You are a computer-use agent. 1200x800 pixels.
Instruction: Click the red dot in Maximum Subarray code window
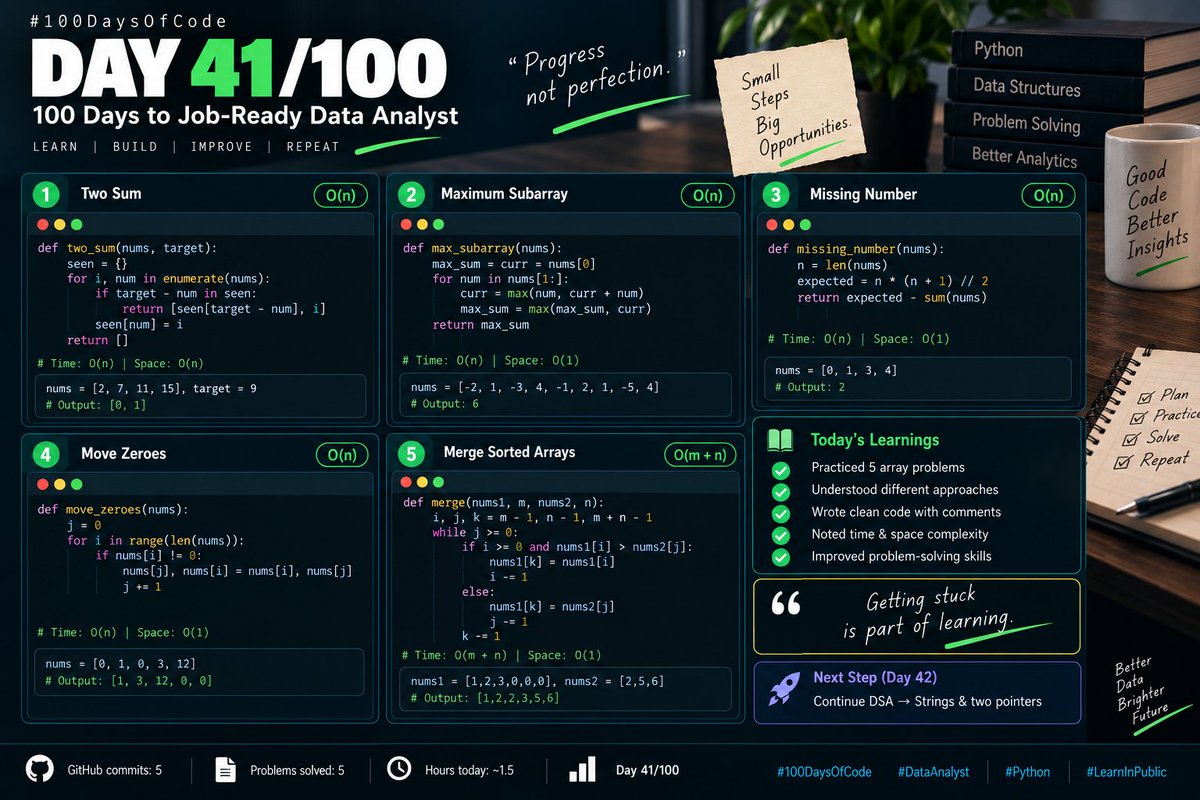[x=408, y=225]
